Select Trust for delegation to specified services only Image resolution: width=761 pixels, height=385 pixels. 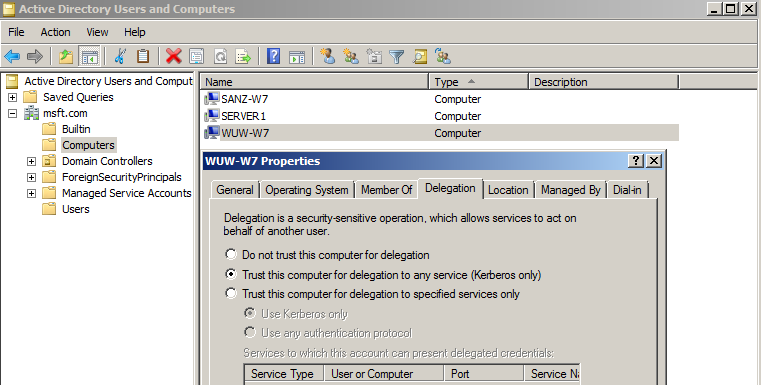pyautogui.click(x=231, y=293)
